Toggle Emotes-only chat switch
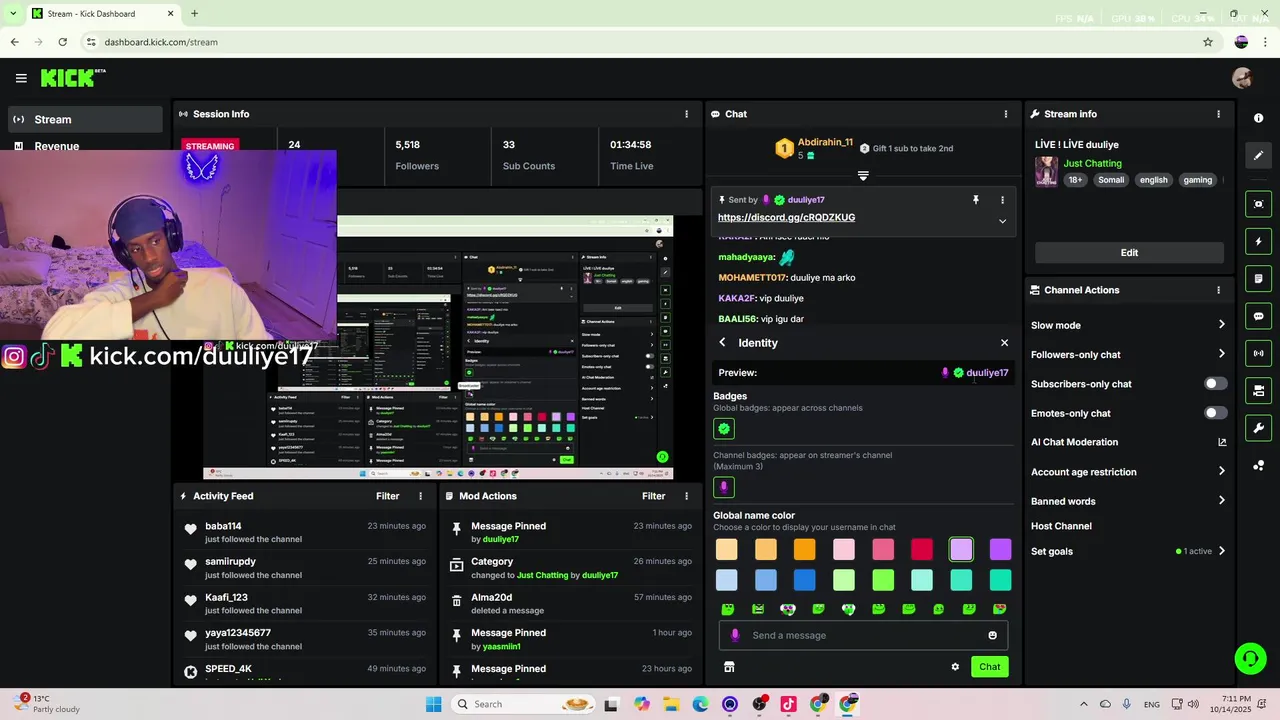This screenshot has height=720, width=1280. [1215, 413]
